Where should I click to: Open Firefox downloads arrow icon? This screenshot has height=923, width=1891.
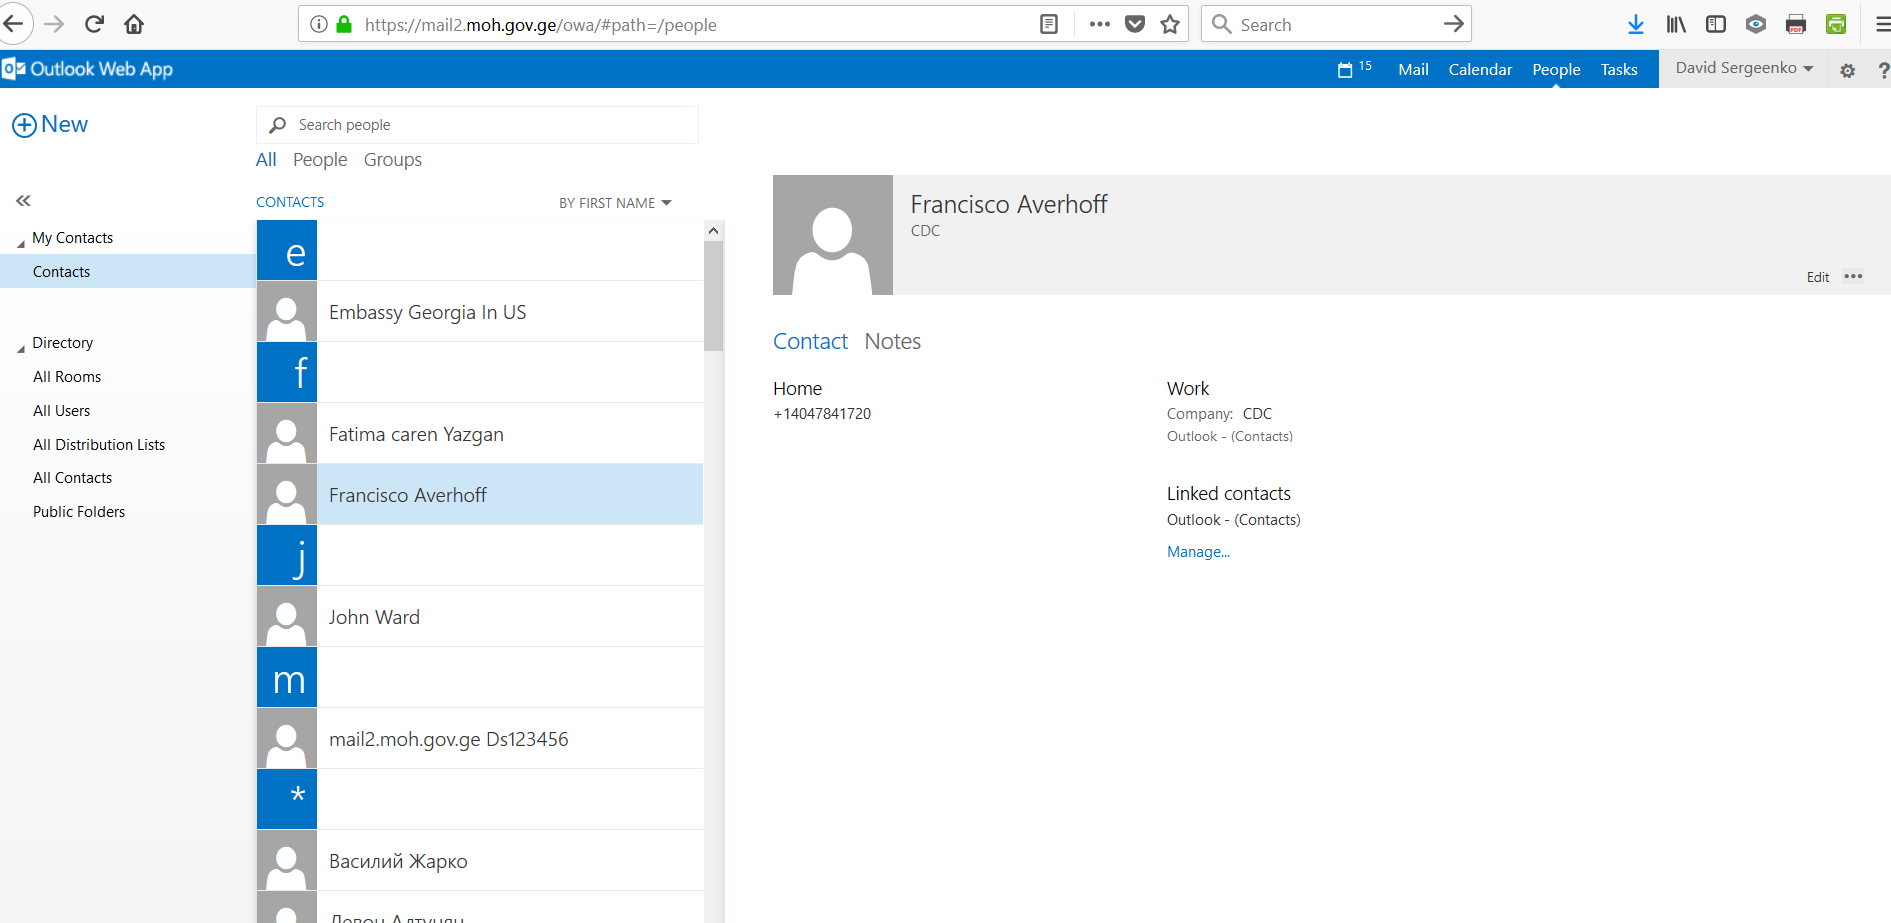(x=1635, y=24)
